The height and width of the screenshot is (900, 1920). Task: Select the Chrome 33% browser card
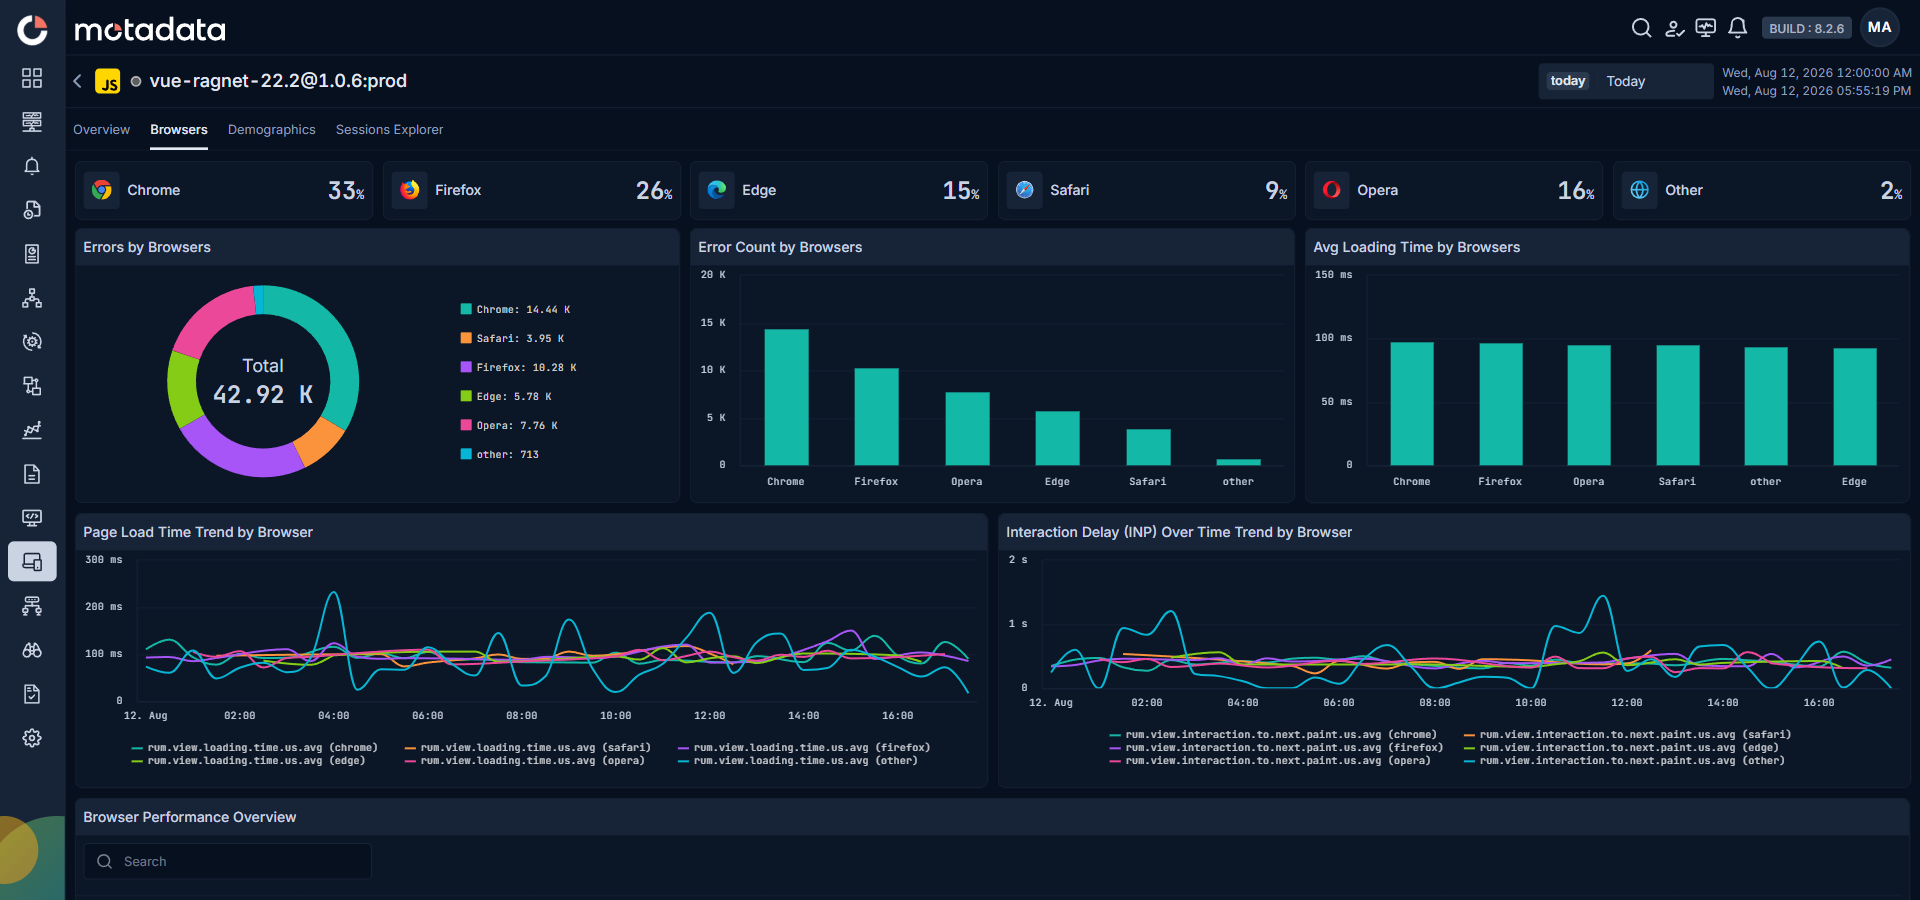coord(225,190)
